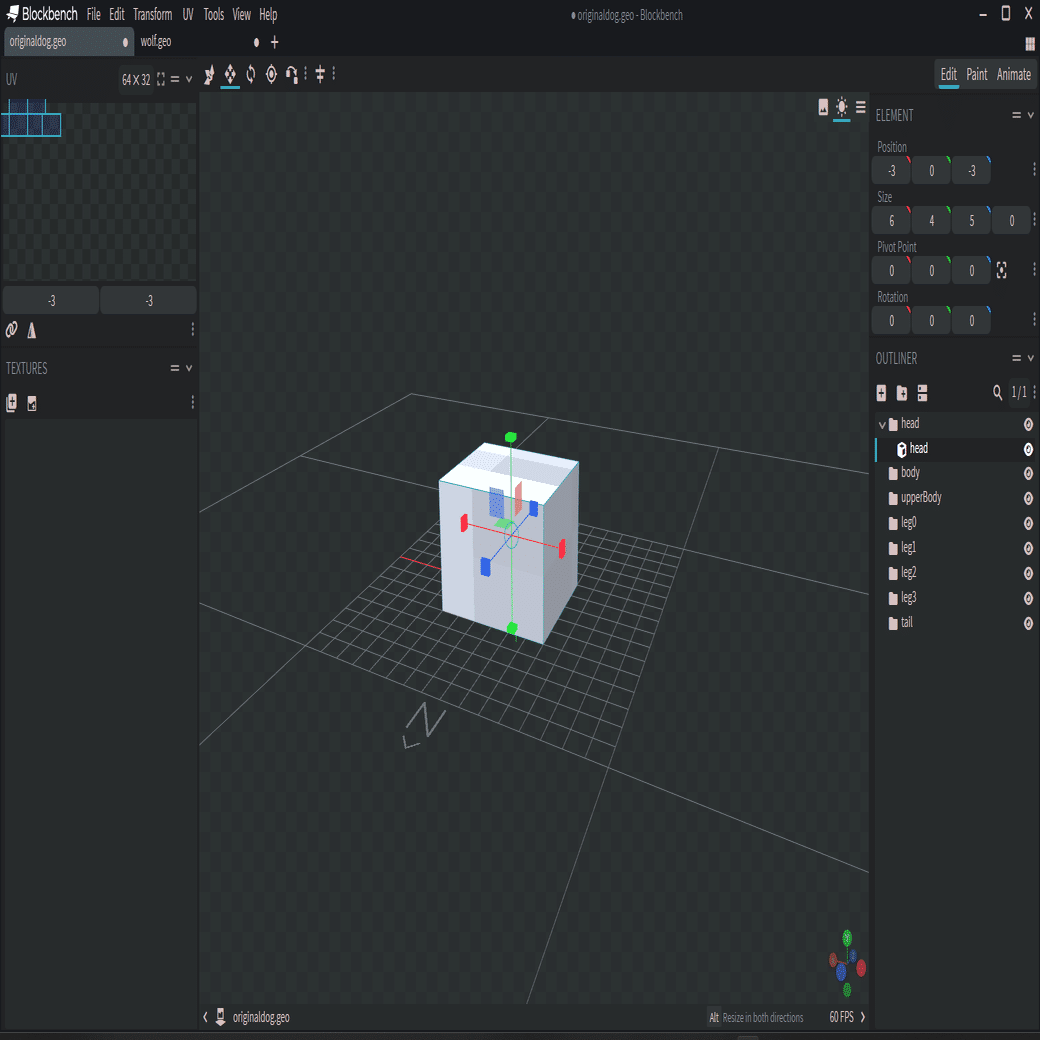The width and height of the screenshot is (1040, 1040).
Task: Click the green Y-axis handle atop the cube
Action: pyautogui.click(x=510, y=437)
